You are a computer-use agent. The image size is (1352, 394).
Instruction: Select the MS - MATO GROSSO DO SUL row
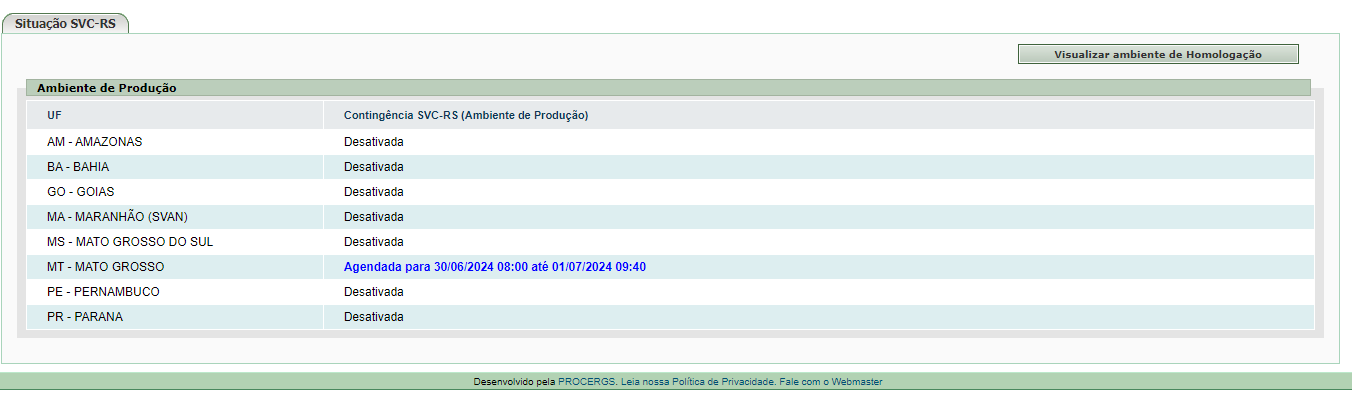tap(670, 242)
